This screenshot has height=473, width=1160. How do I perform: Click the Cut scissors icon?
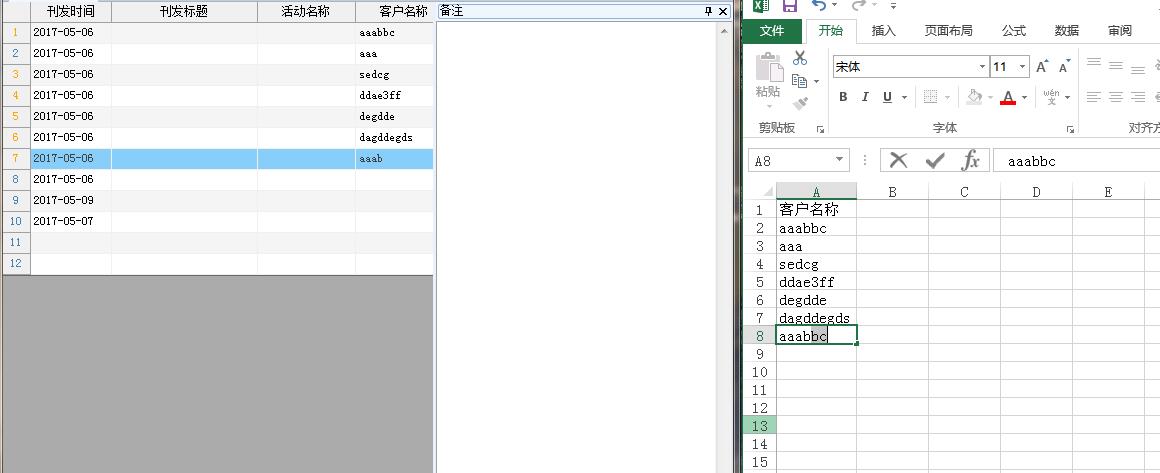point(800,58)
